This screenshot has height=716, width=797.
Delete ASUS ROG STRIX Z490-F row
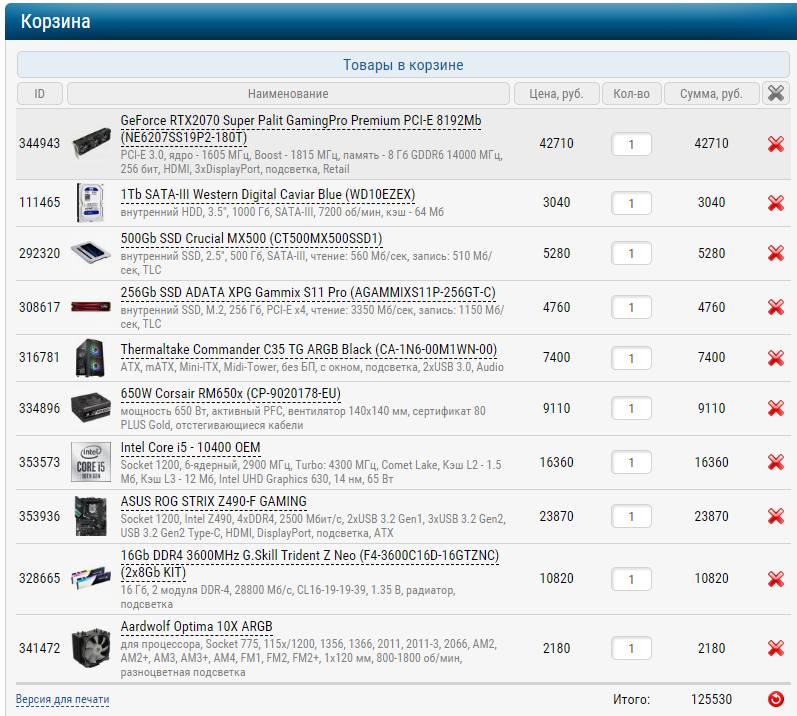[776, 516]
